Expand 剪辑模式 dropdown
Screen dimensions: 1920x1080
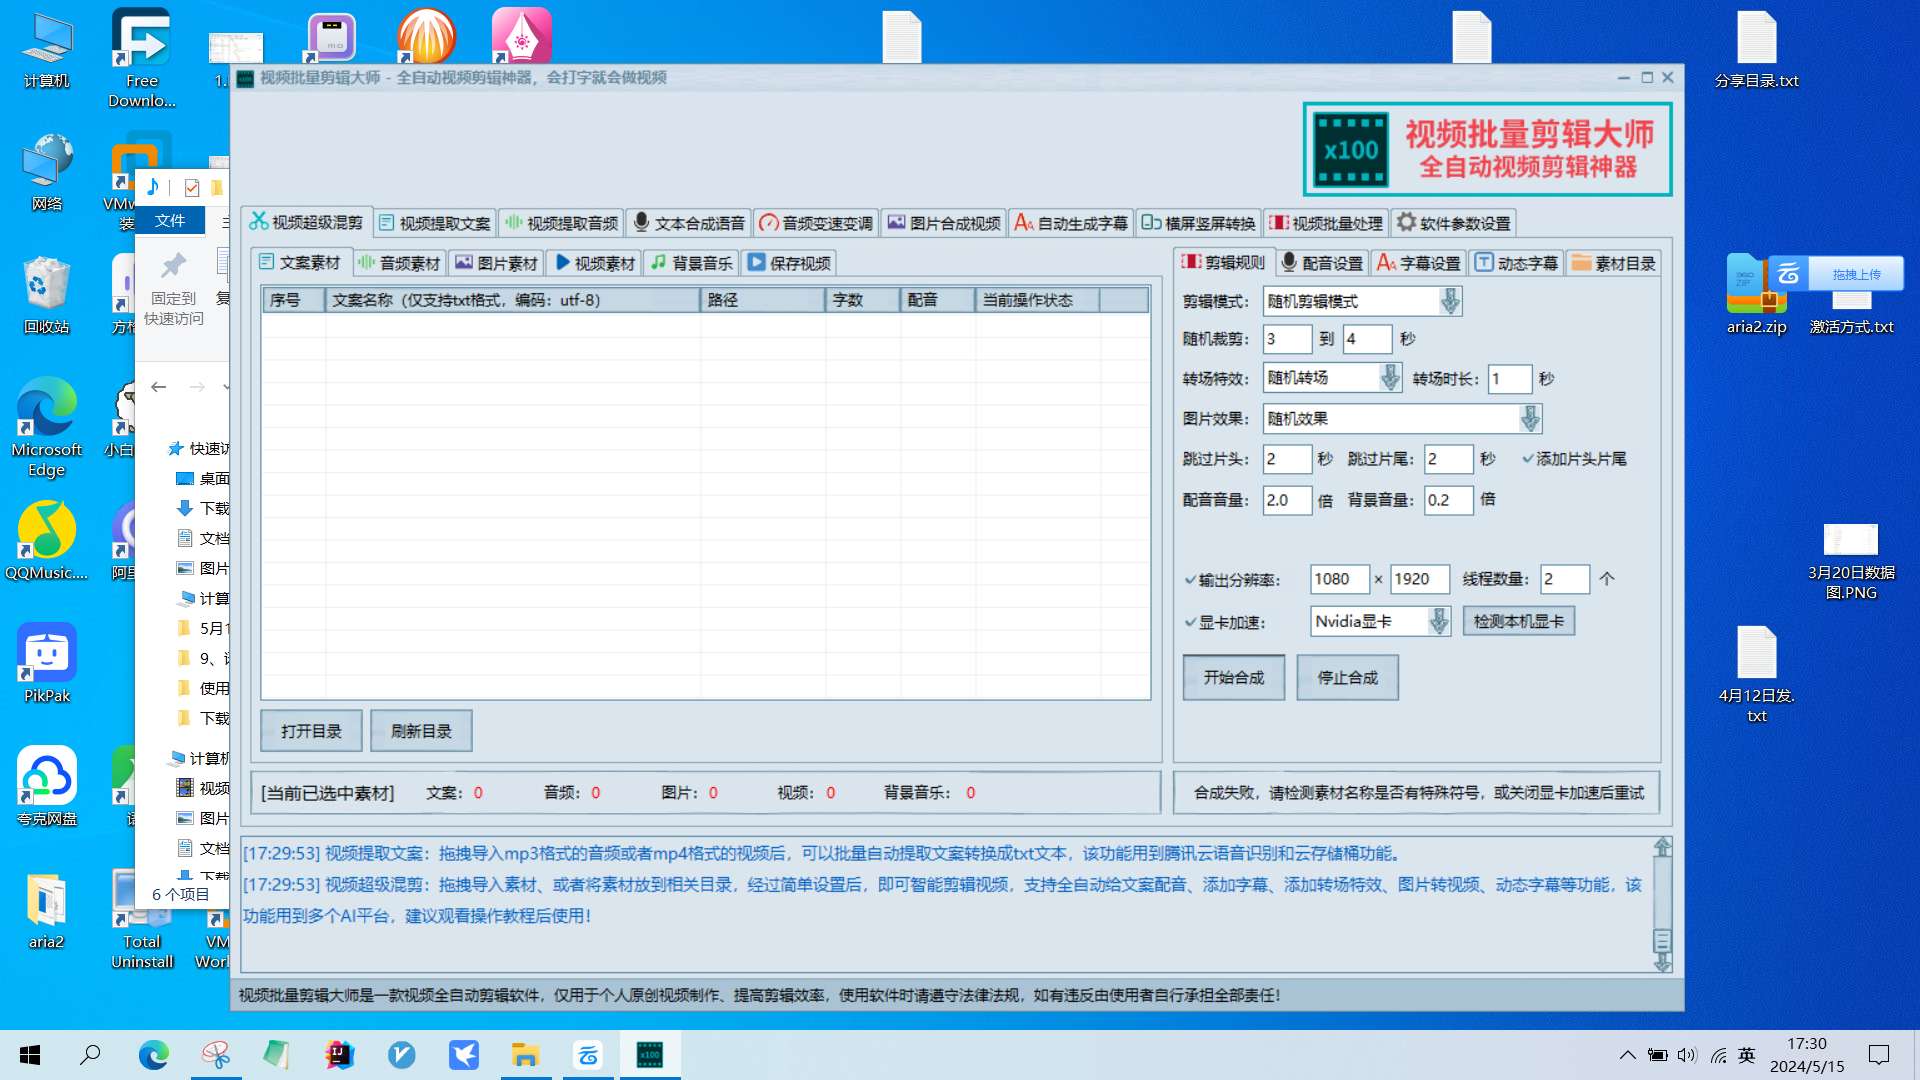click(1449, 301)
